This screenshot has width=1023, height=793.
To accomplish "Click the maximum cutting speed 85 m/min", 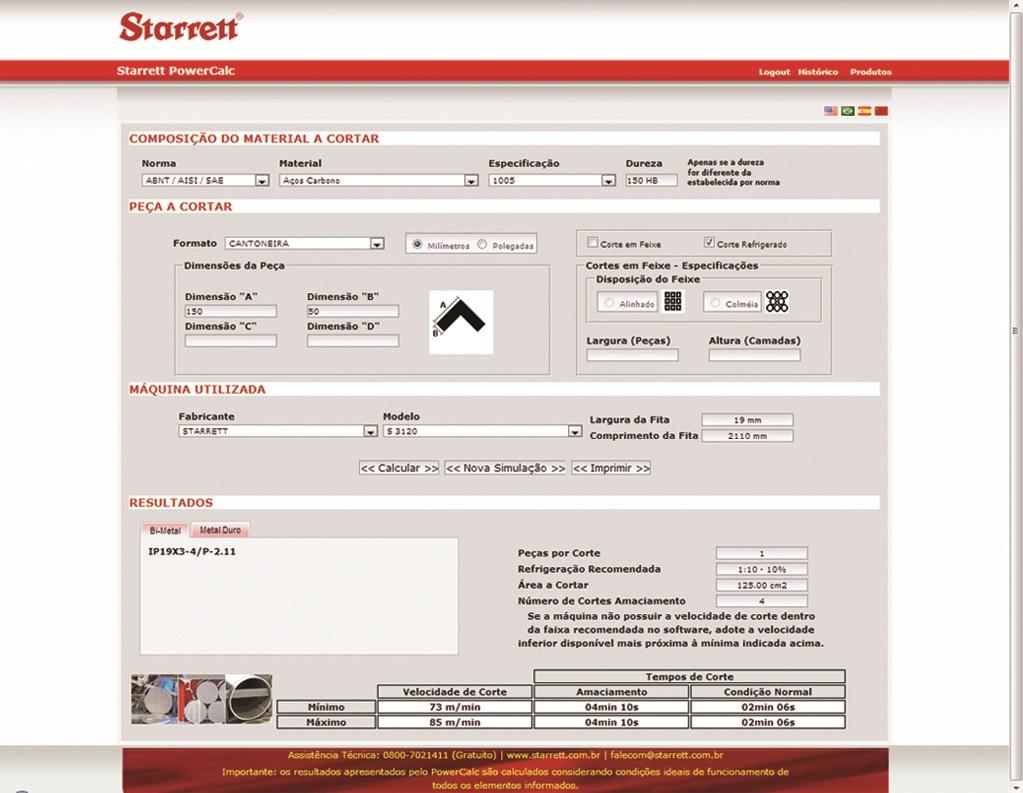I will coord(455,723).
